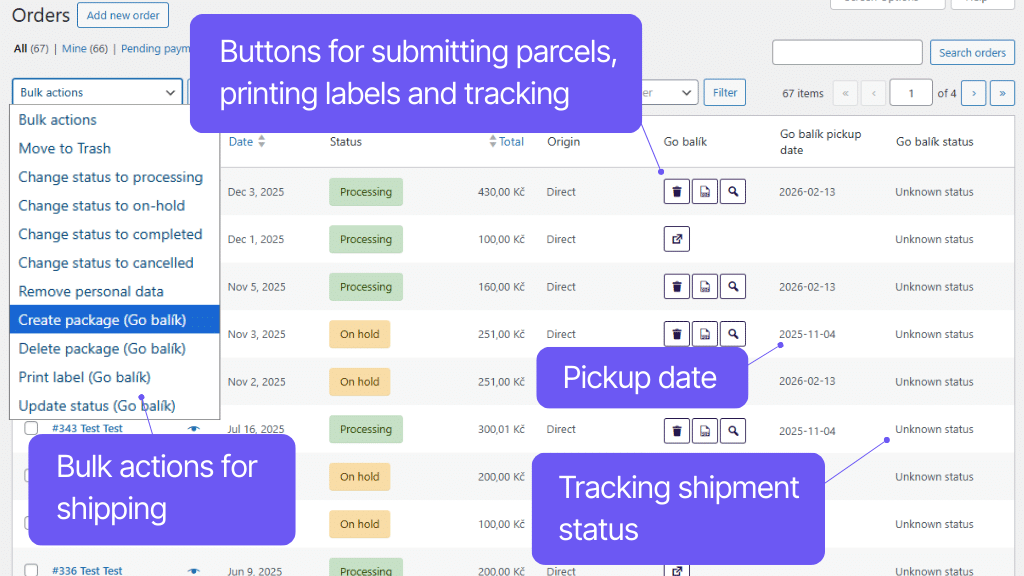Click On hold status badge in Nov 3, 2025 row
Viewport: 1024px width, 576px height.
click(359, 334)
